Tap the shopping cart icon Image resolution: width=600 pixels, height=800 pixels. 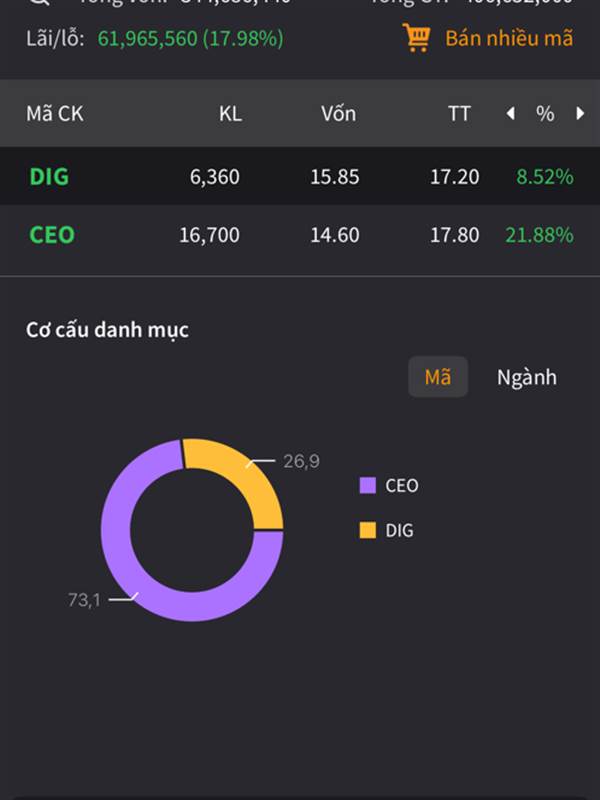[x=416, y=38]
